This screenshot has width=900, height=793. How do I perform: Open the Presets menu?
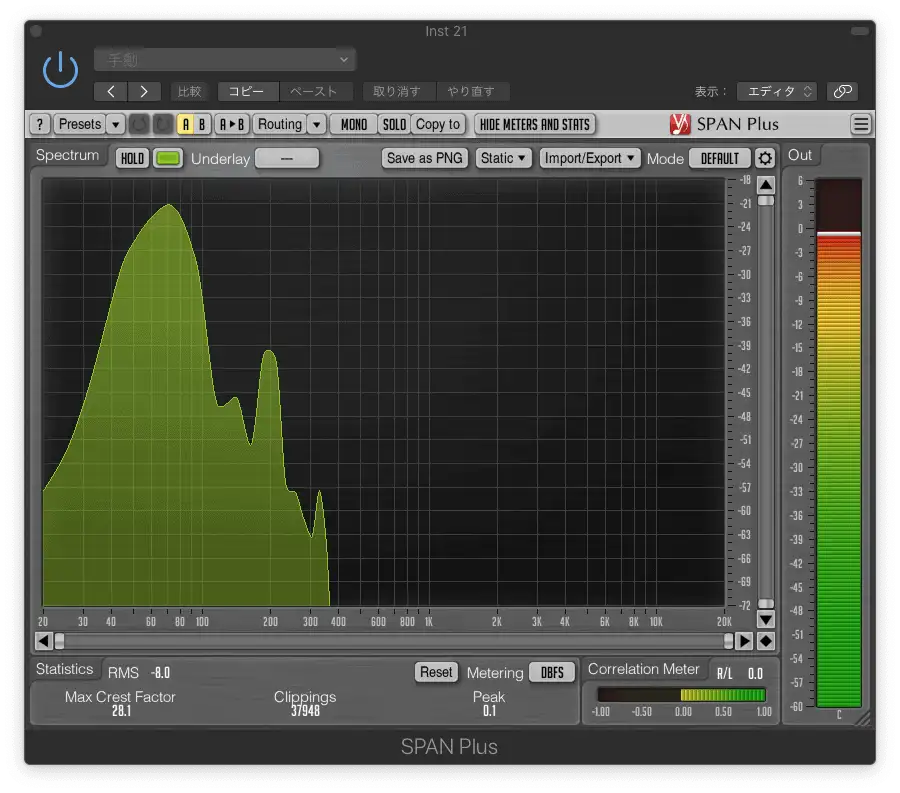coord(80,124)
